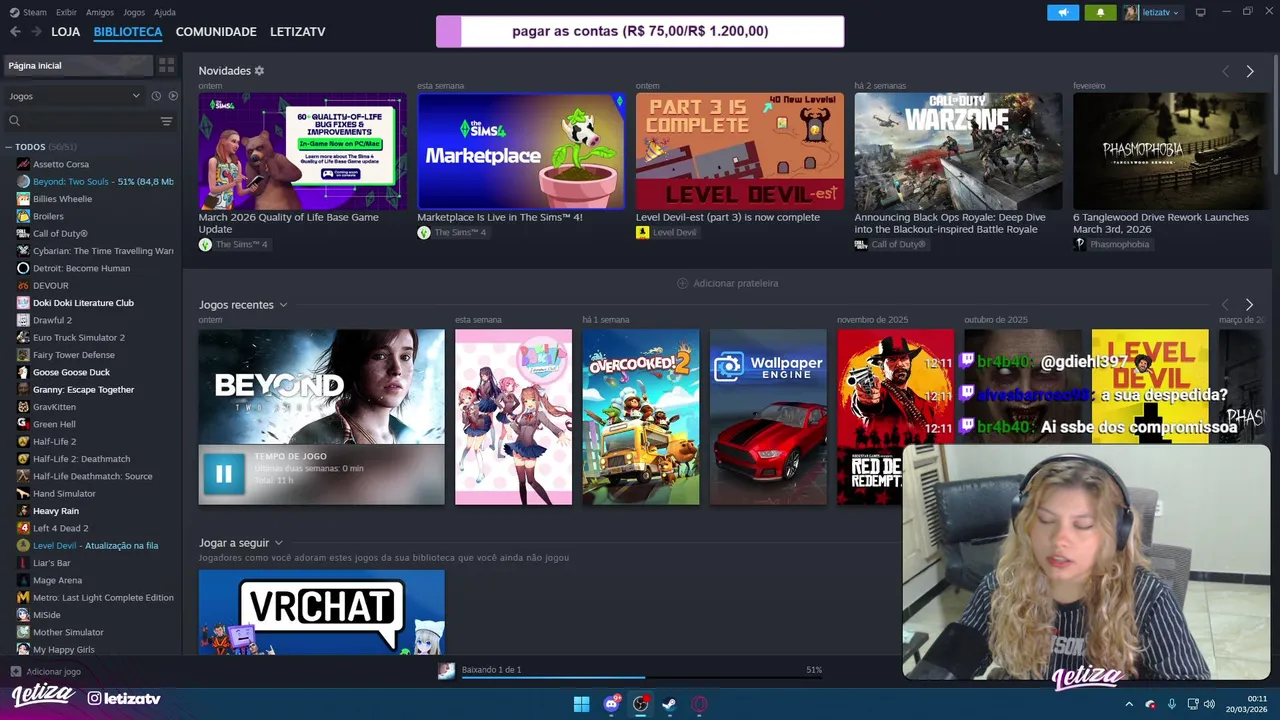The image size is (1280, 720).
Task: Select Assetto Corsa in the library list
Action: (61, 164)
